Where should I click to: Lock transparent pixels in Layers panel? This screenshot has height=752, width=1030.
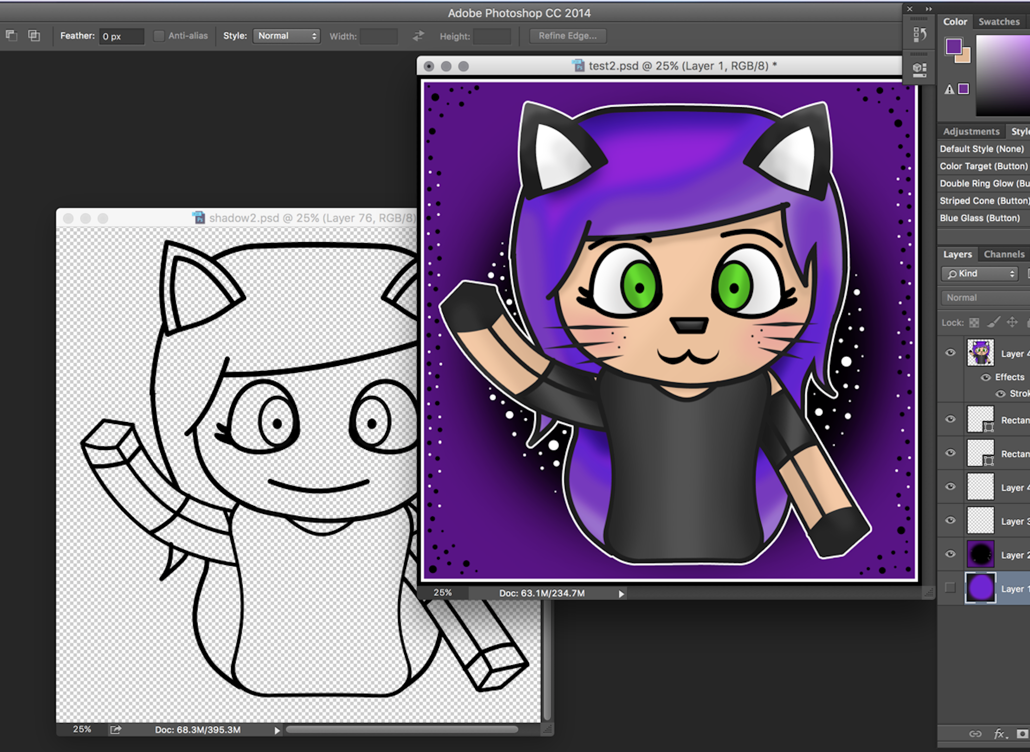(974, 323)
